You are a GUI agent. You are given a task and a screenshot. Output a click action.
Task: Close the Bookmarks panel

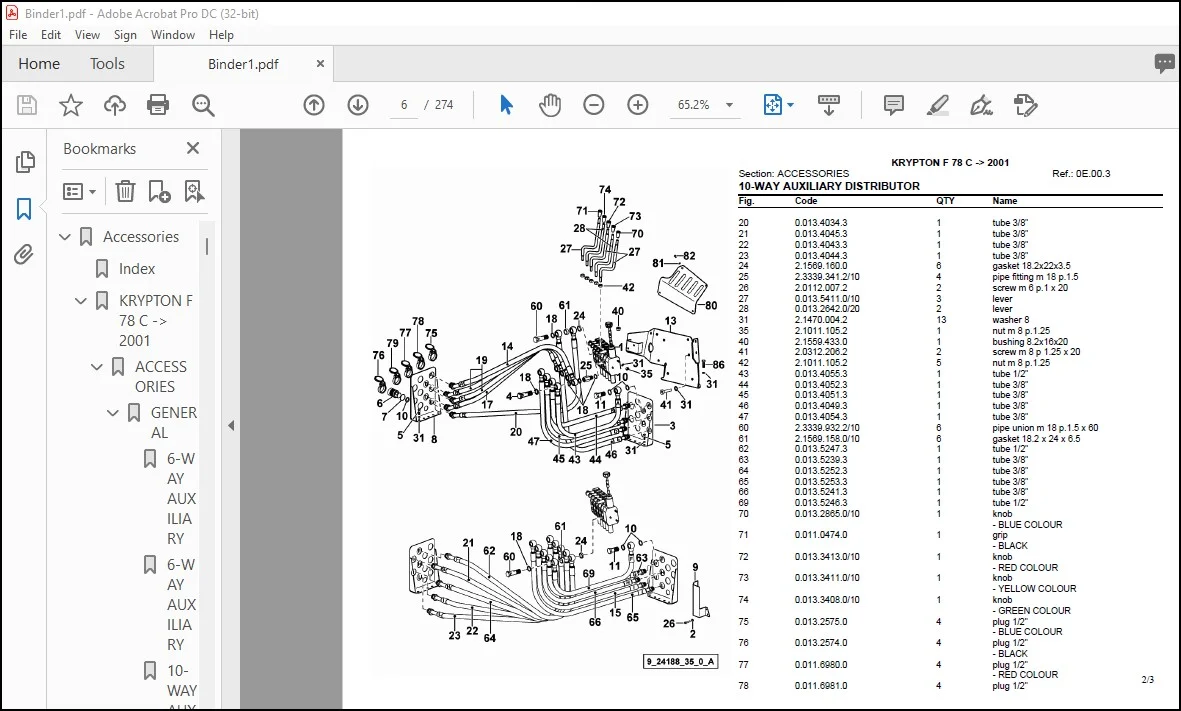pyautogui.click(x=193, y=148)
